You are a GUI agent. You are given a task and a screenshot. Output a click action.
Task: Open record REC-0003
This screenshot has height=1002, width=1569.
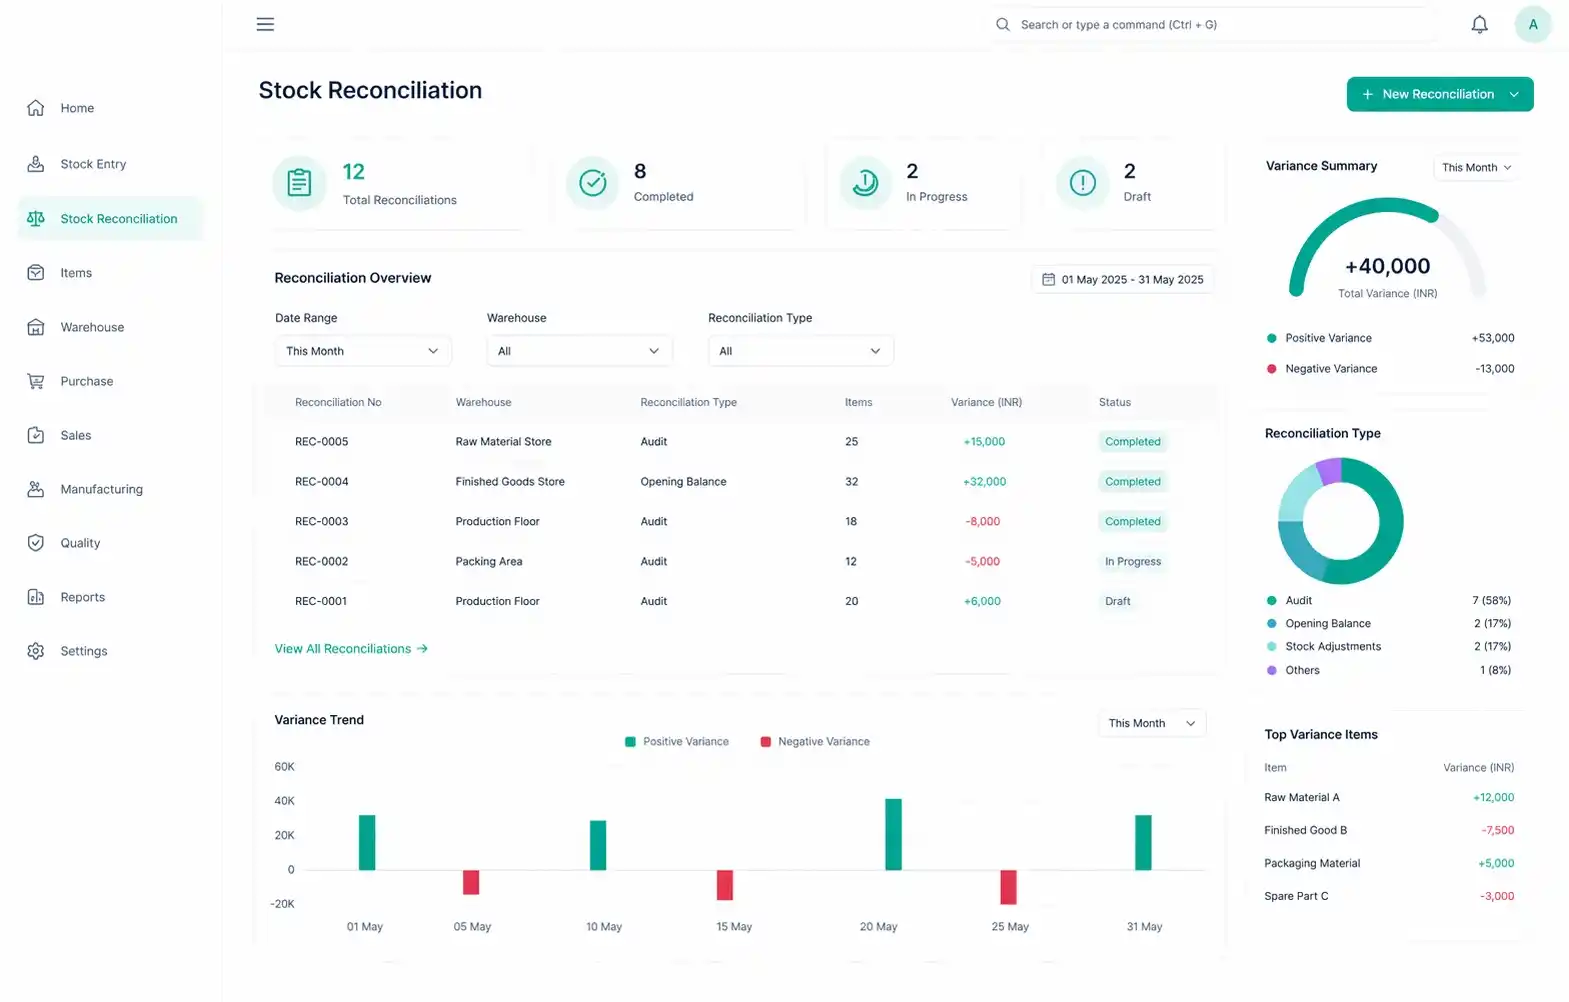pyautogui.click(x=321, y=521)
